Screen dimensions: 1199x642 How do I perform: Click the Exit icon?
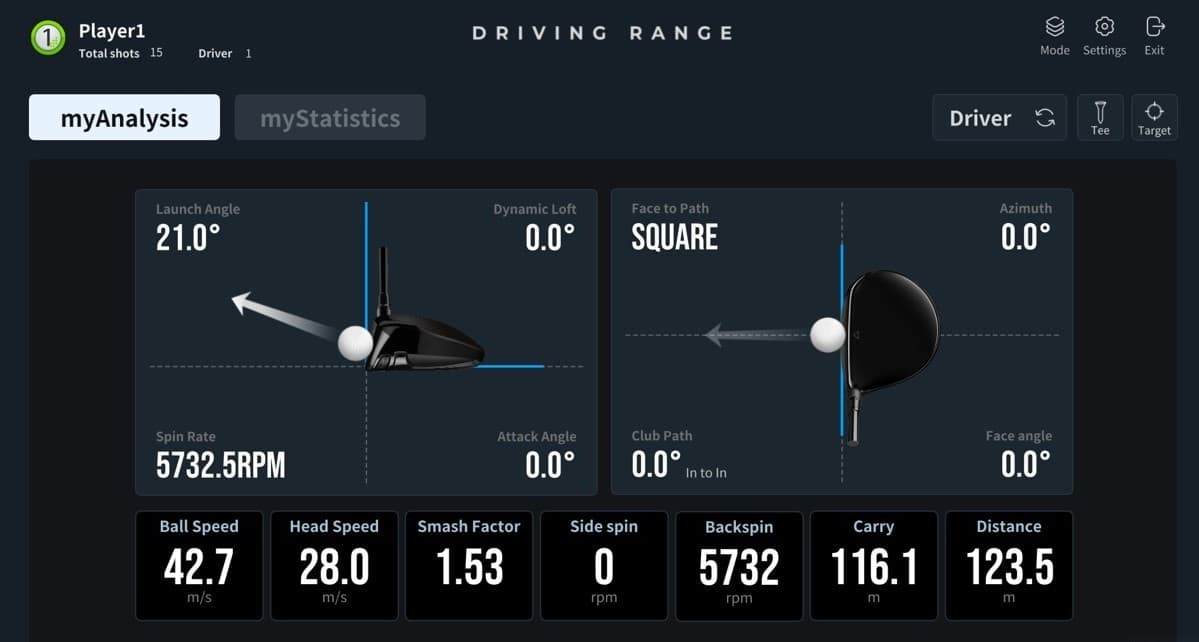[1154, 28]
